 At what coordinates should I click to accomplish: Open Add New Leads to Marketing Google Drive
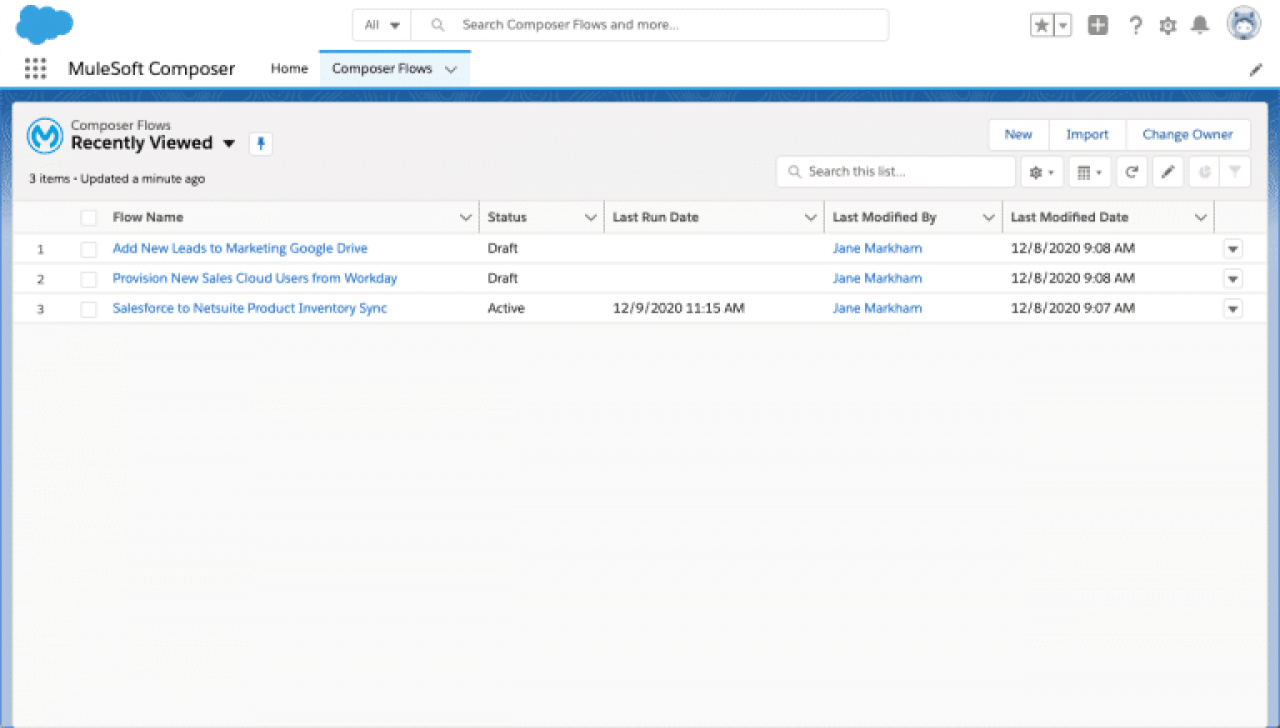coord(240,248)
